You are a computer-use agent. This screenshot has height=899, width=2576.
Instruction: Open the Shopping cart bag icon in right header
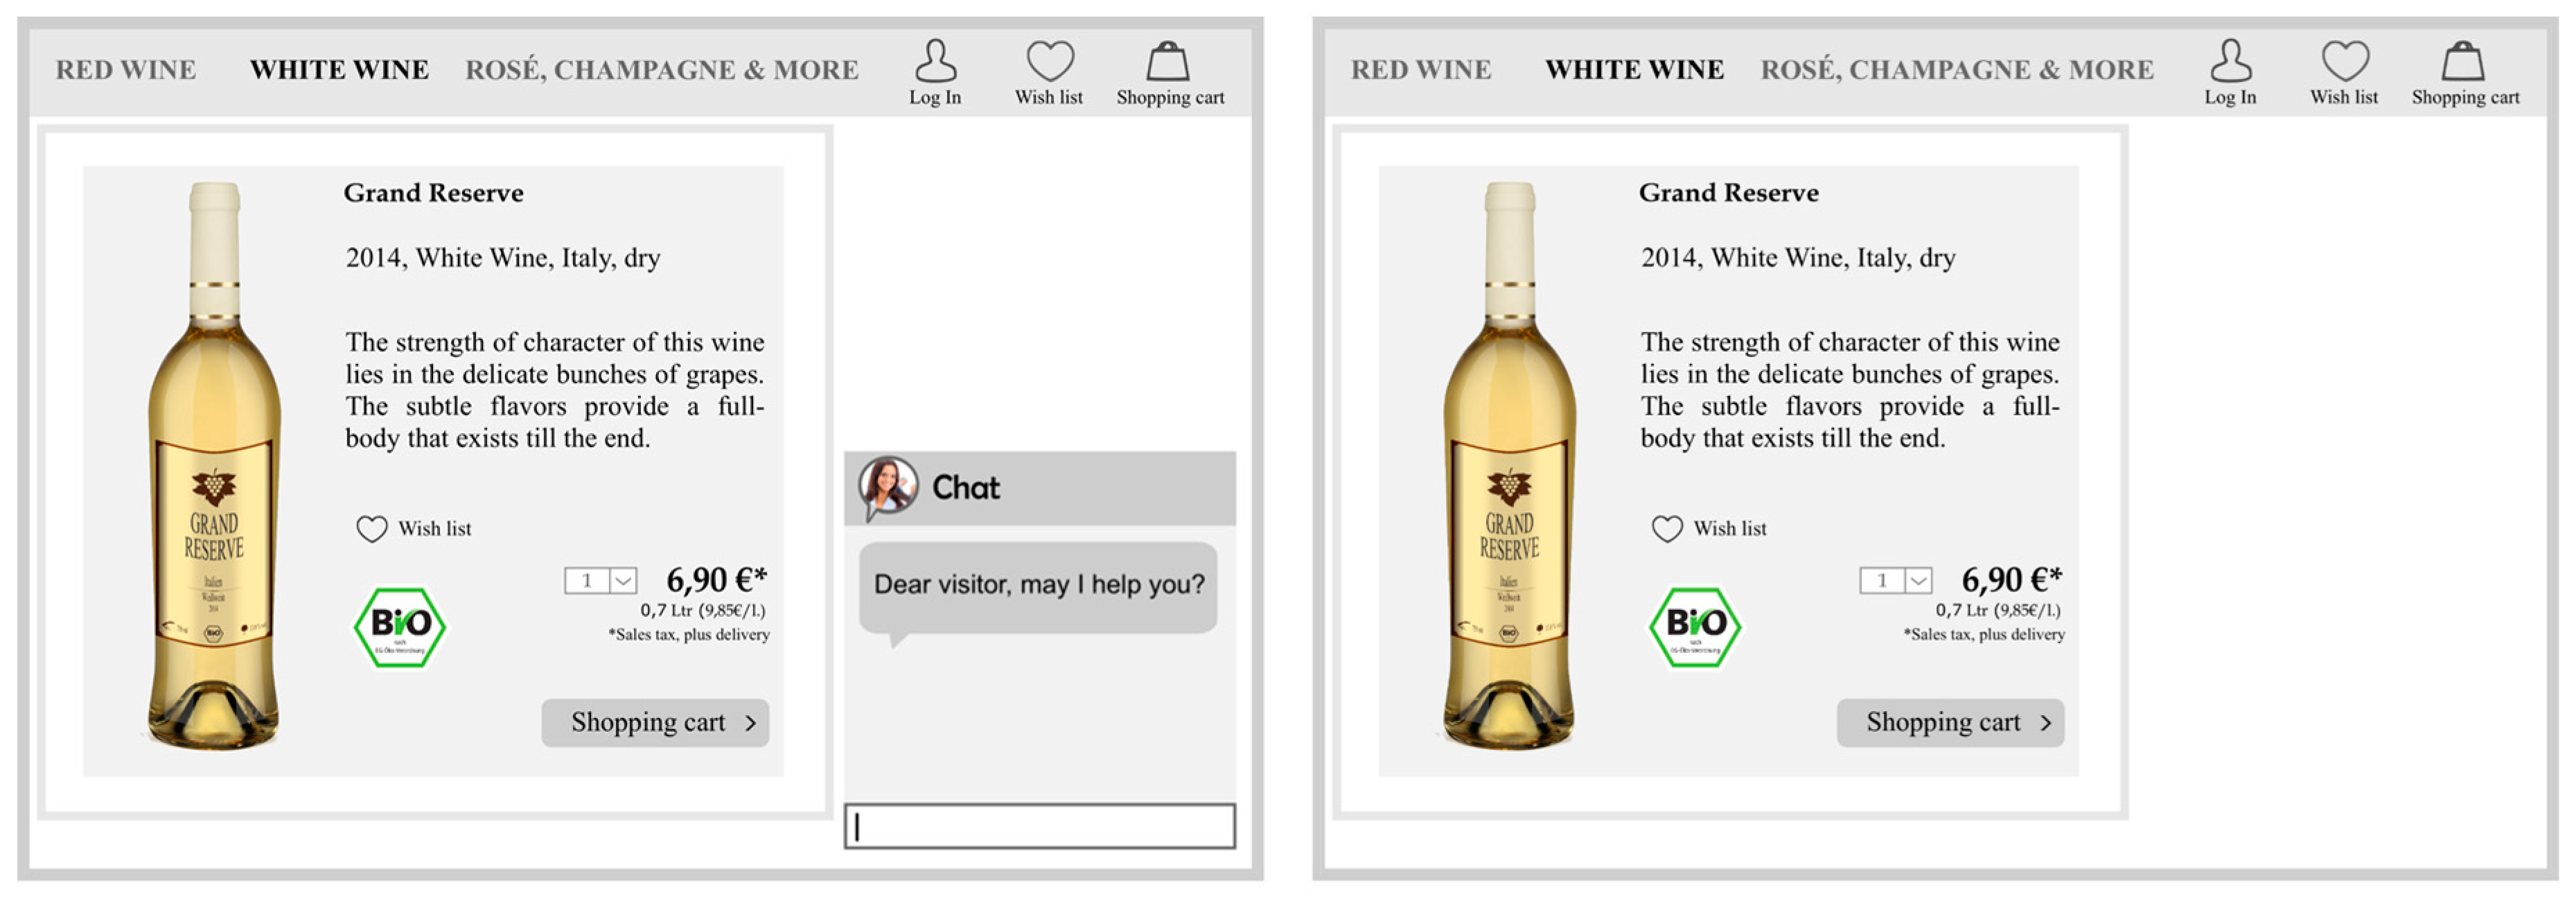point(2463,61)
